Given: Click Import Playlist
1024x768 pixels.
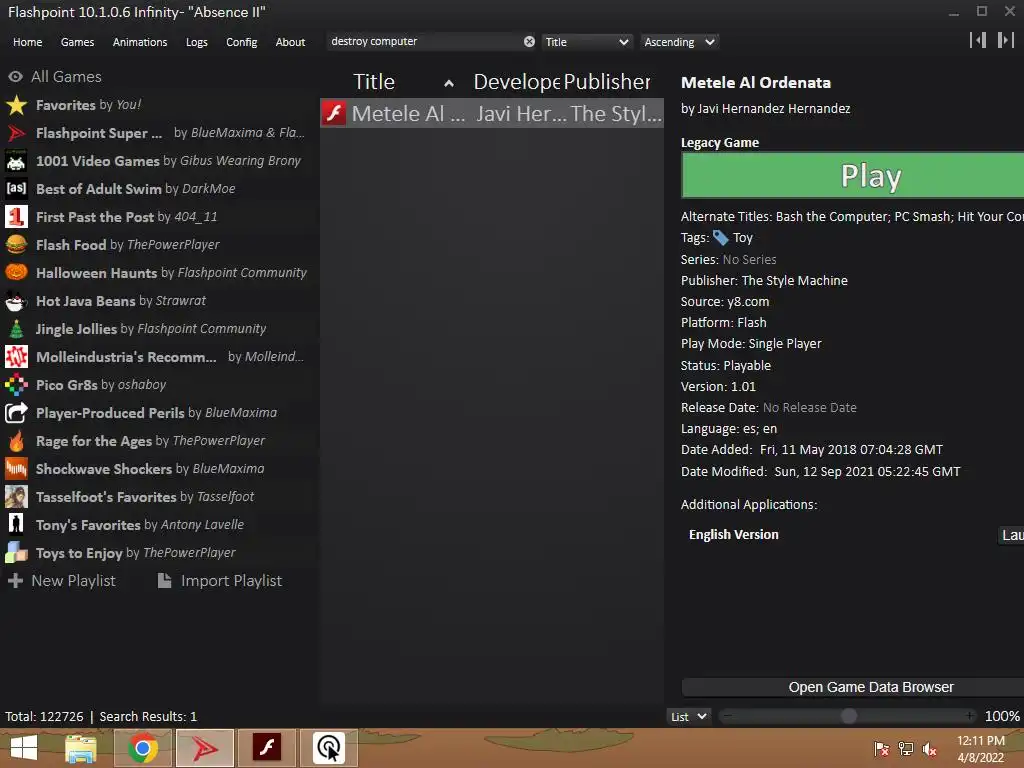Looking at the screenshot, I should [220, 581].
